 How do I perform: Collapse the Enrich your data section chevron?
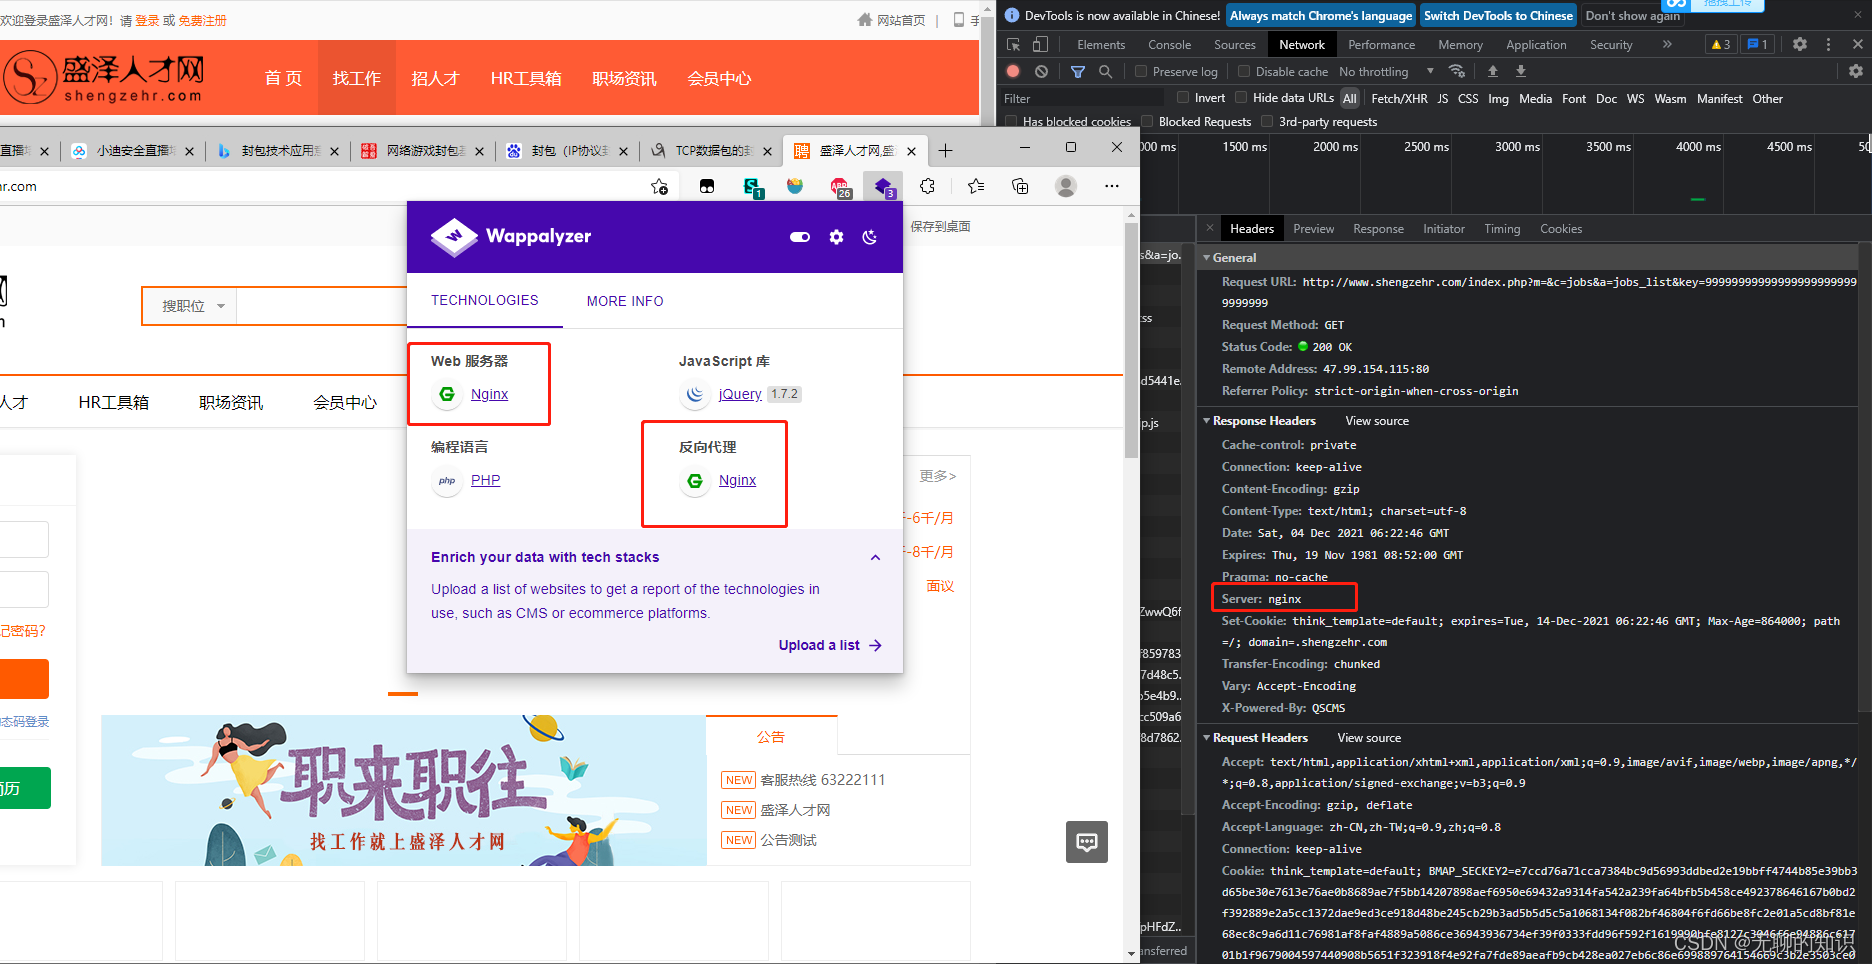875,558
